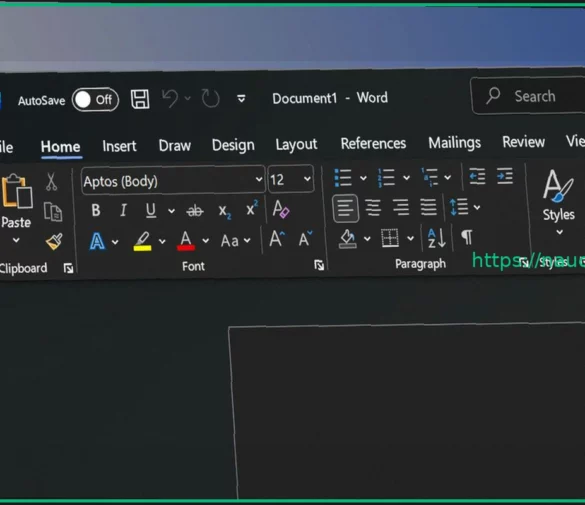The width and height of the screenshot is (585, 505).
Task: Apply yellow text highlight color
Action: pyautogui.click(x=143, y=241)
